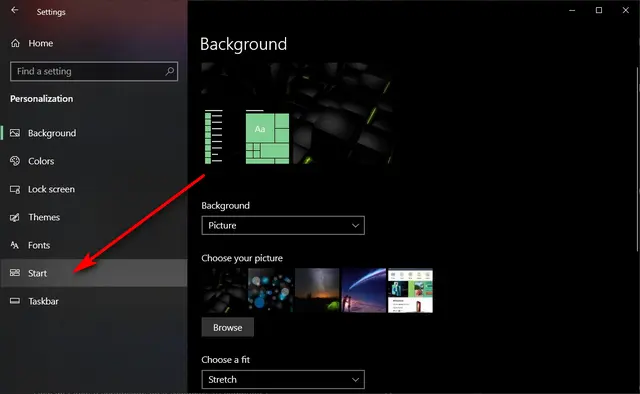Expand the Choose a fit dropdown showing Stretch

point(283,379)
